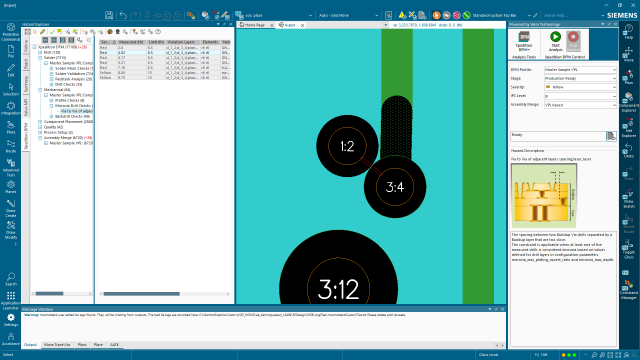Open the Edit sidebar menu
The width and height of the screenshot is (640, 360).
tap(11, 70)
